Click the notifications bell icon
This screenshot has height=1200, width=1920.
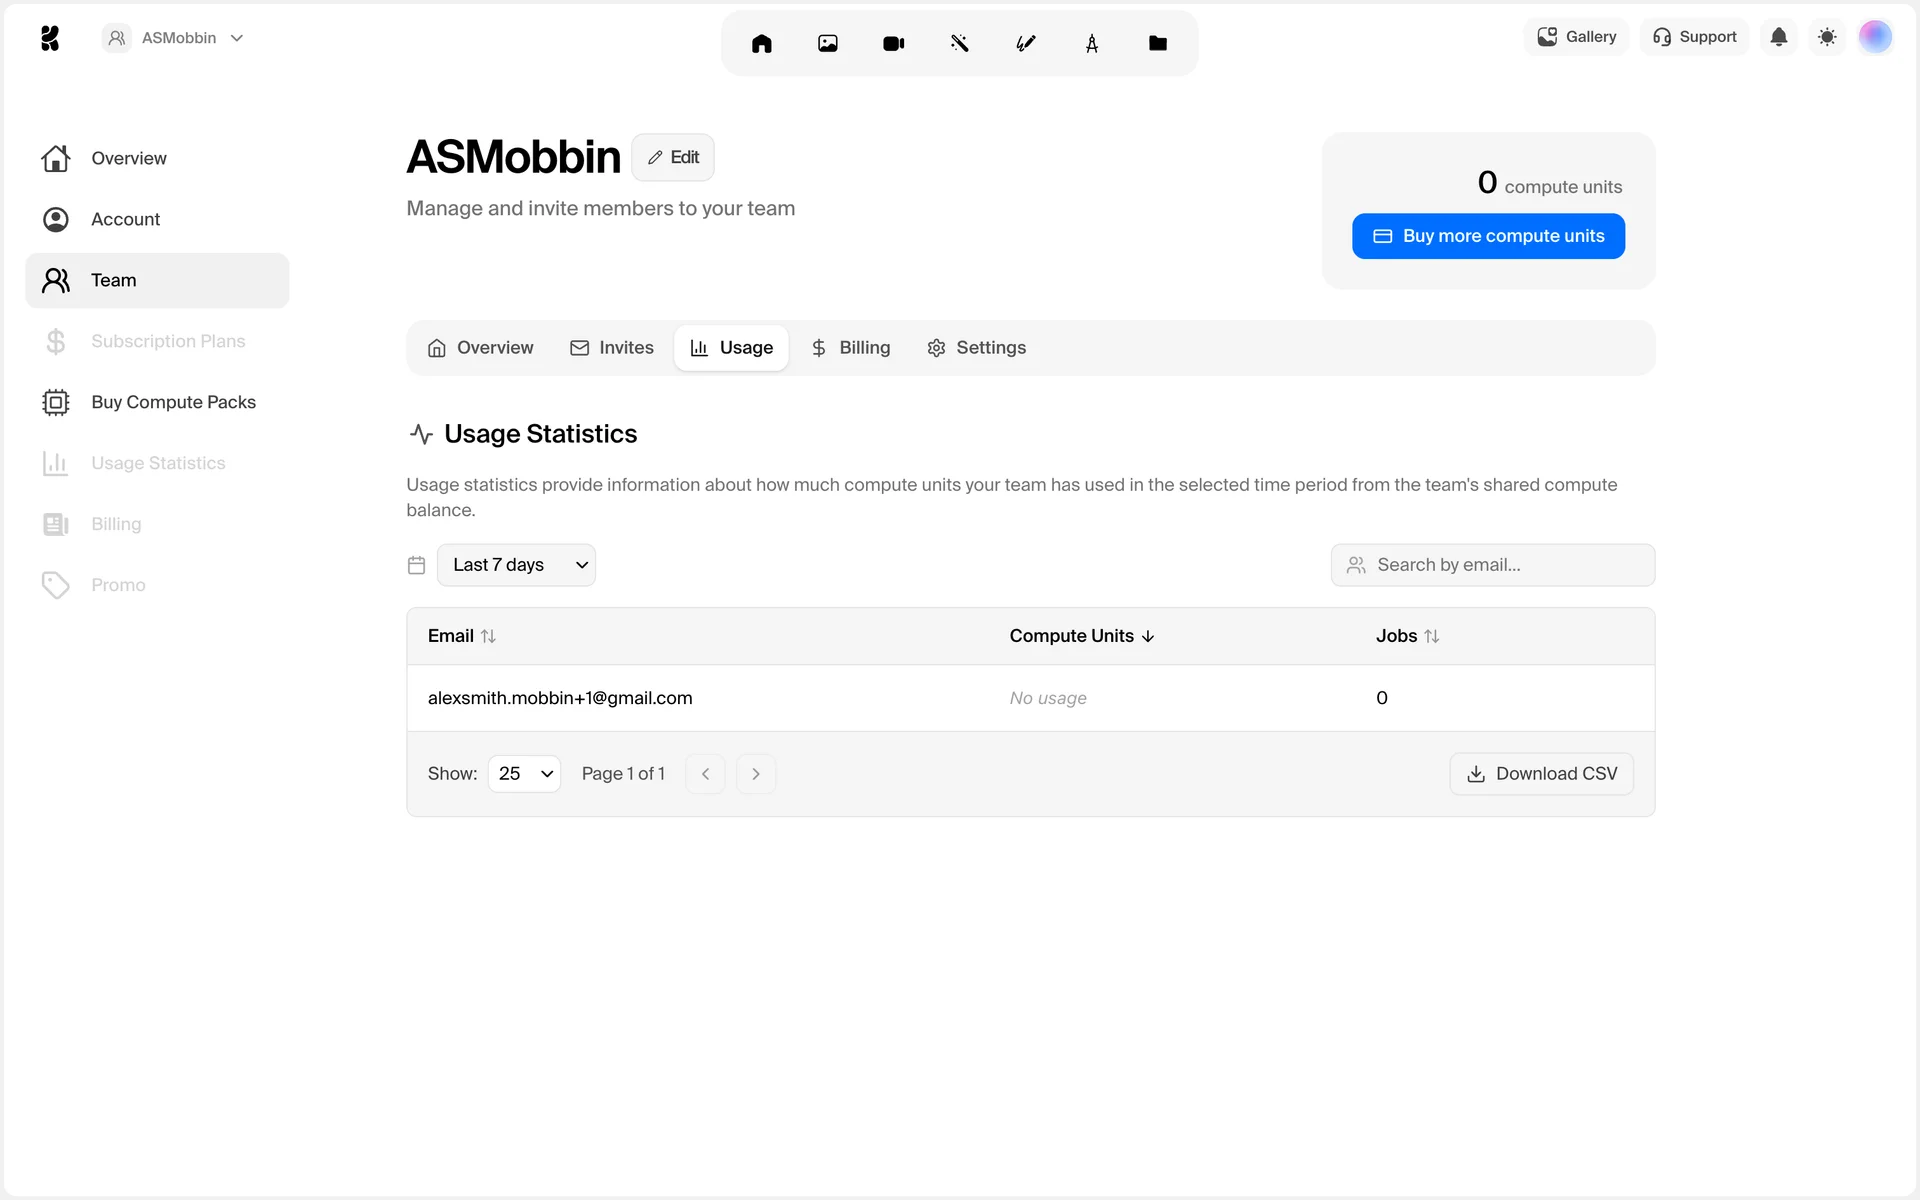pos(1778,37)
